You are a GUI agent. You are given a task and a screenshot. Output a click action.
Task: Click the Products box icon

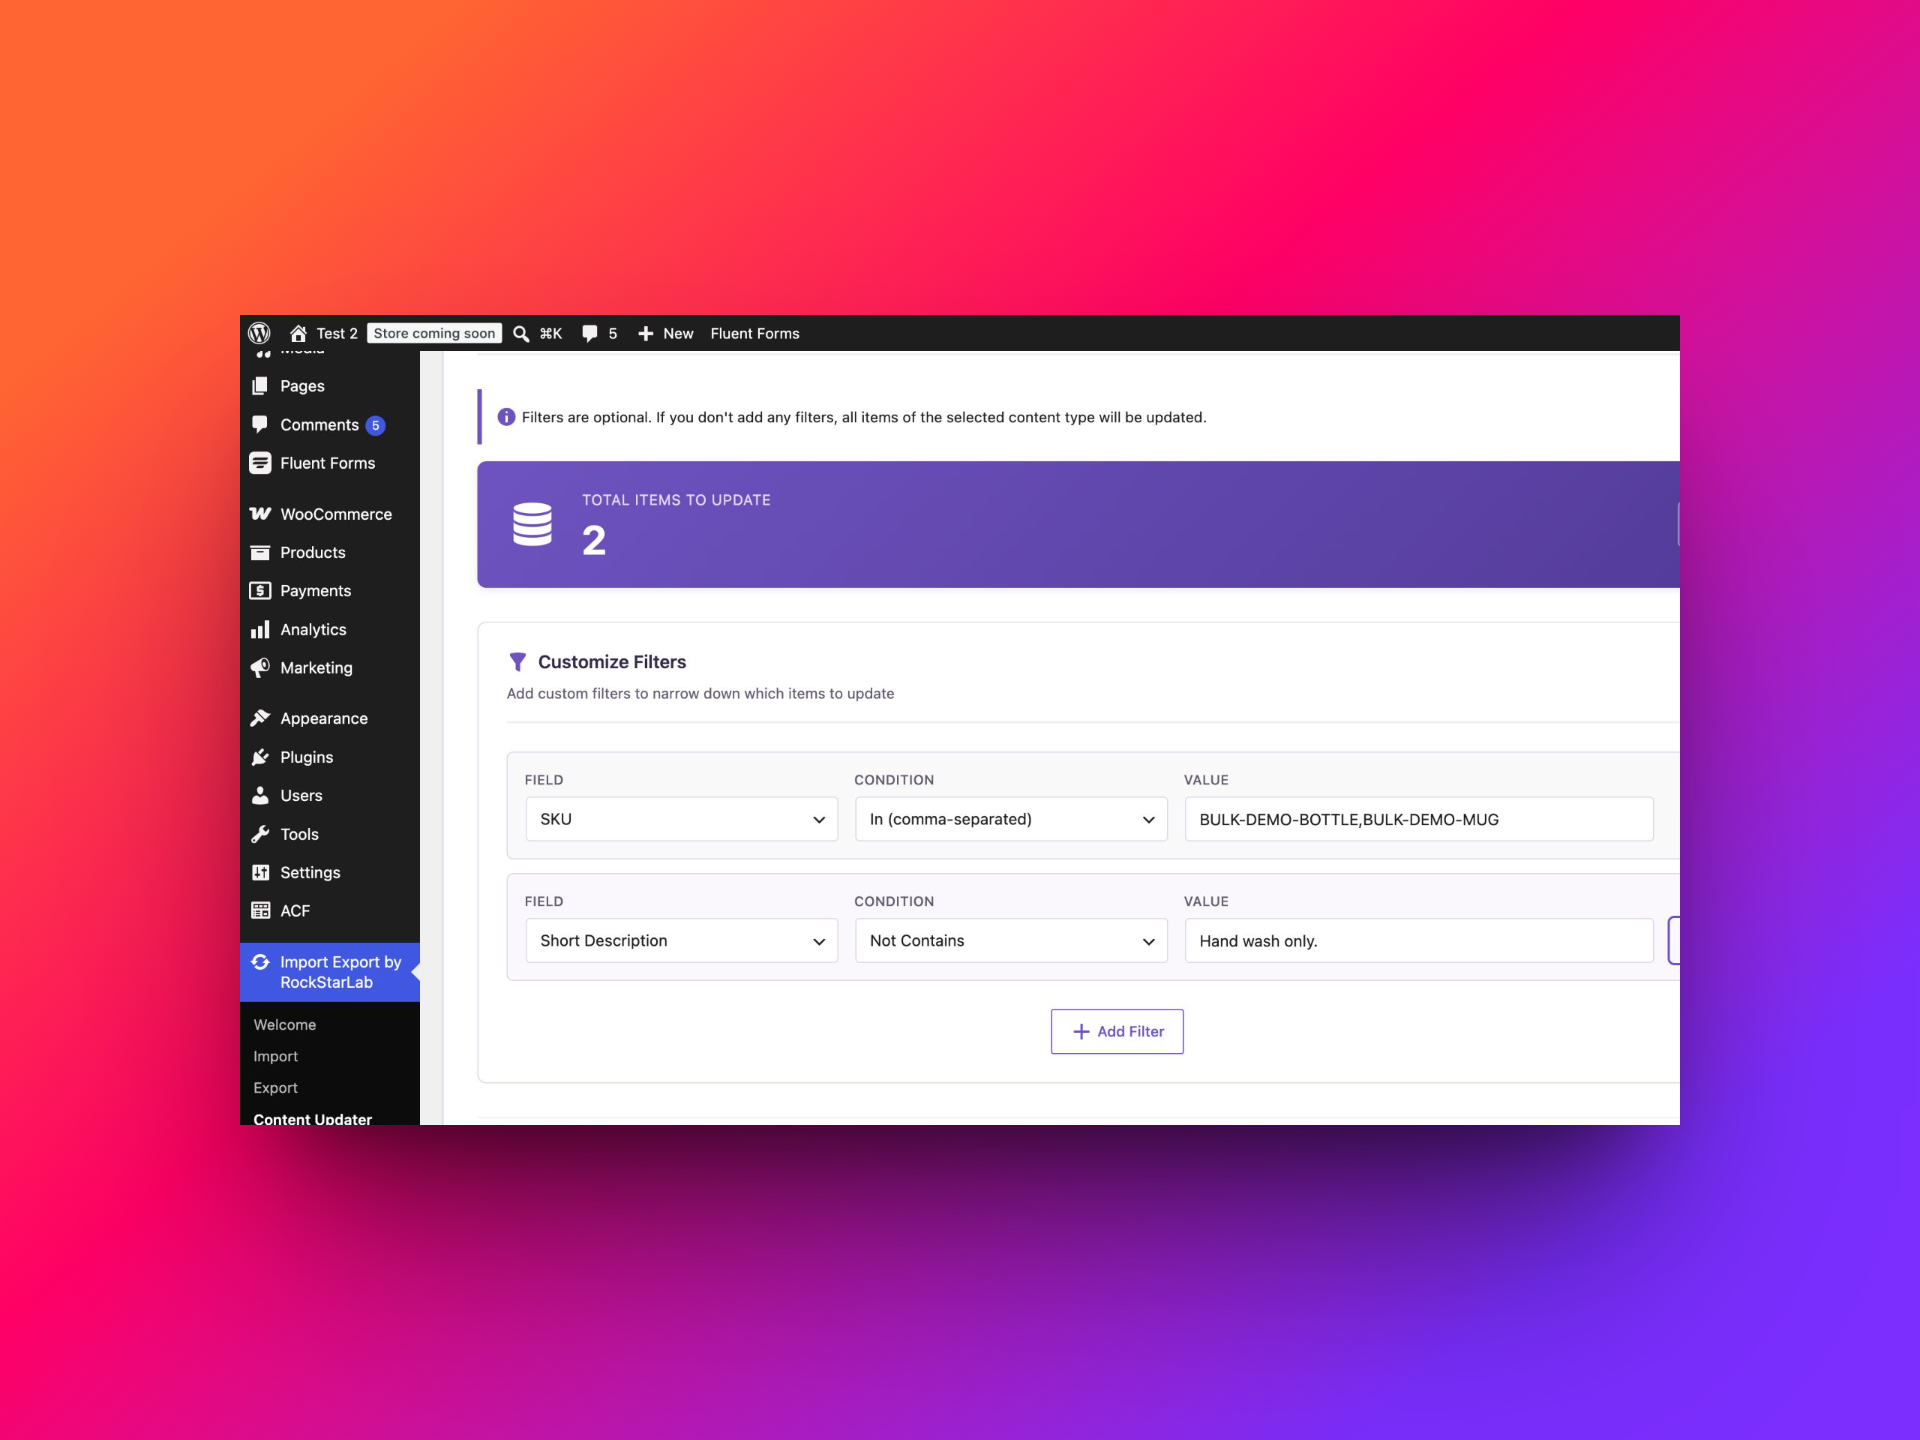pos(260,552)
